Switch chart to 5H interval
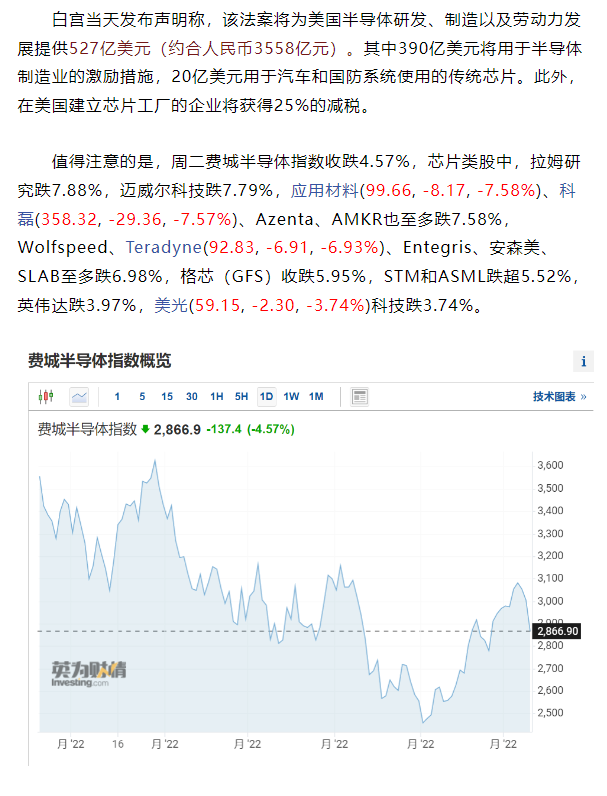The width and height of the screenshot is (607, 796). [x=242, y=396]
